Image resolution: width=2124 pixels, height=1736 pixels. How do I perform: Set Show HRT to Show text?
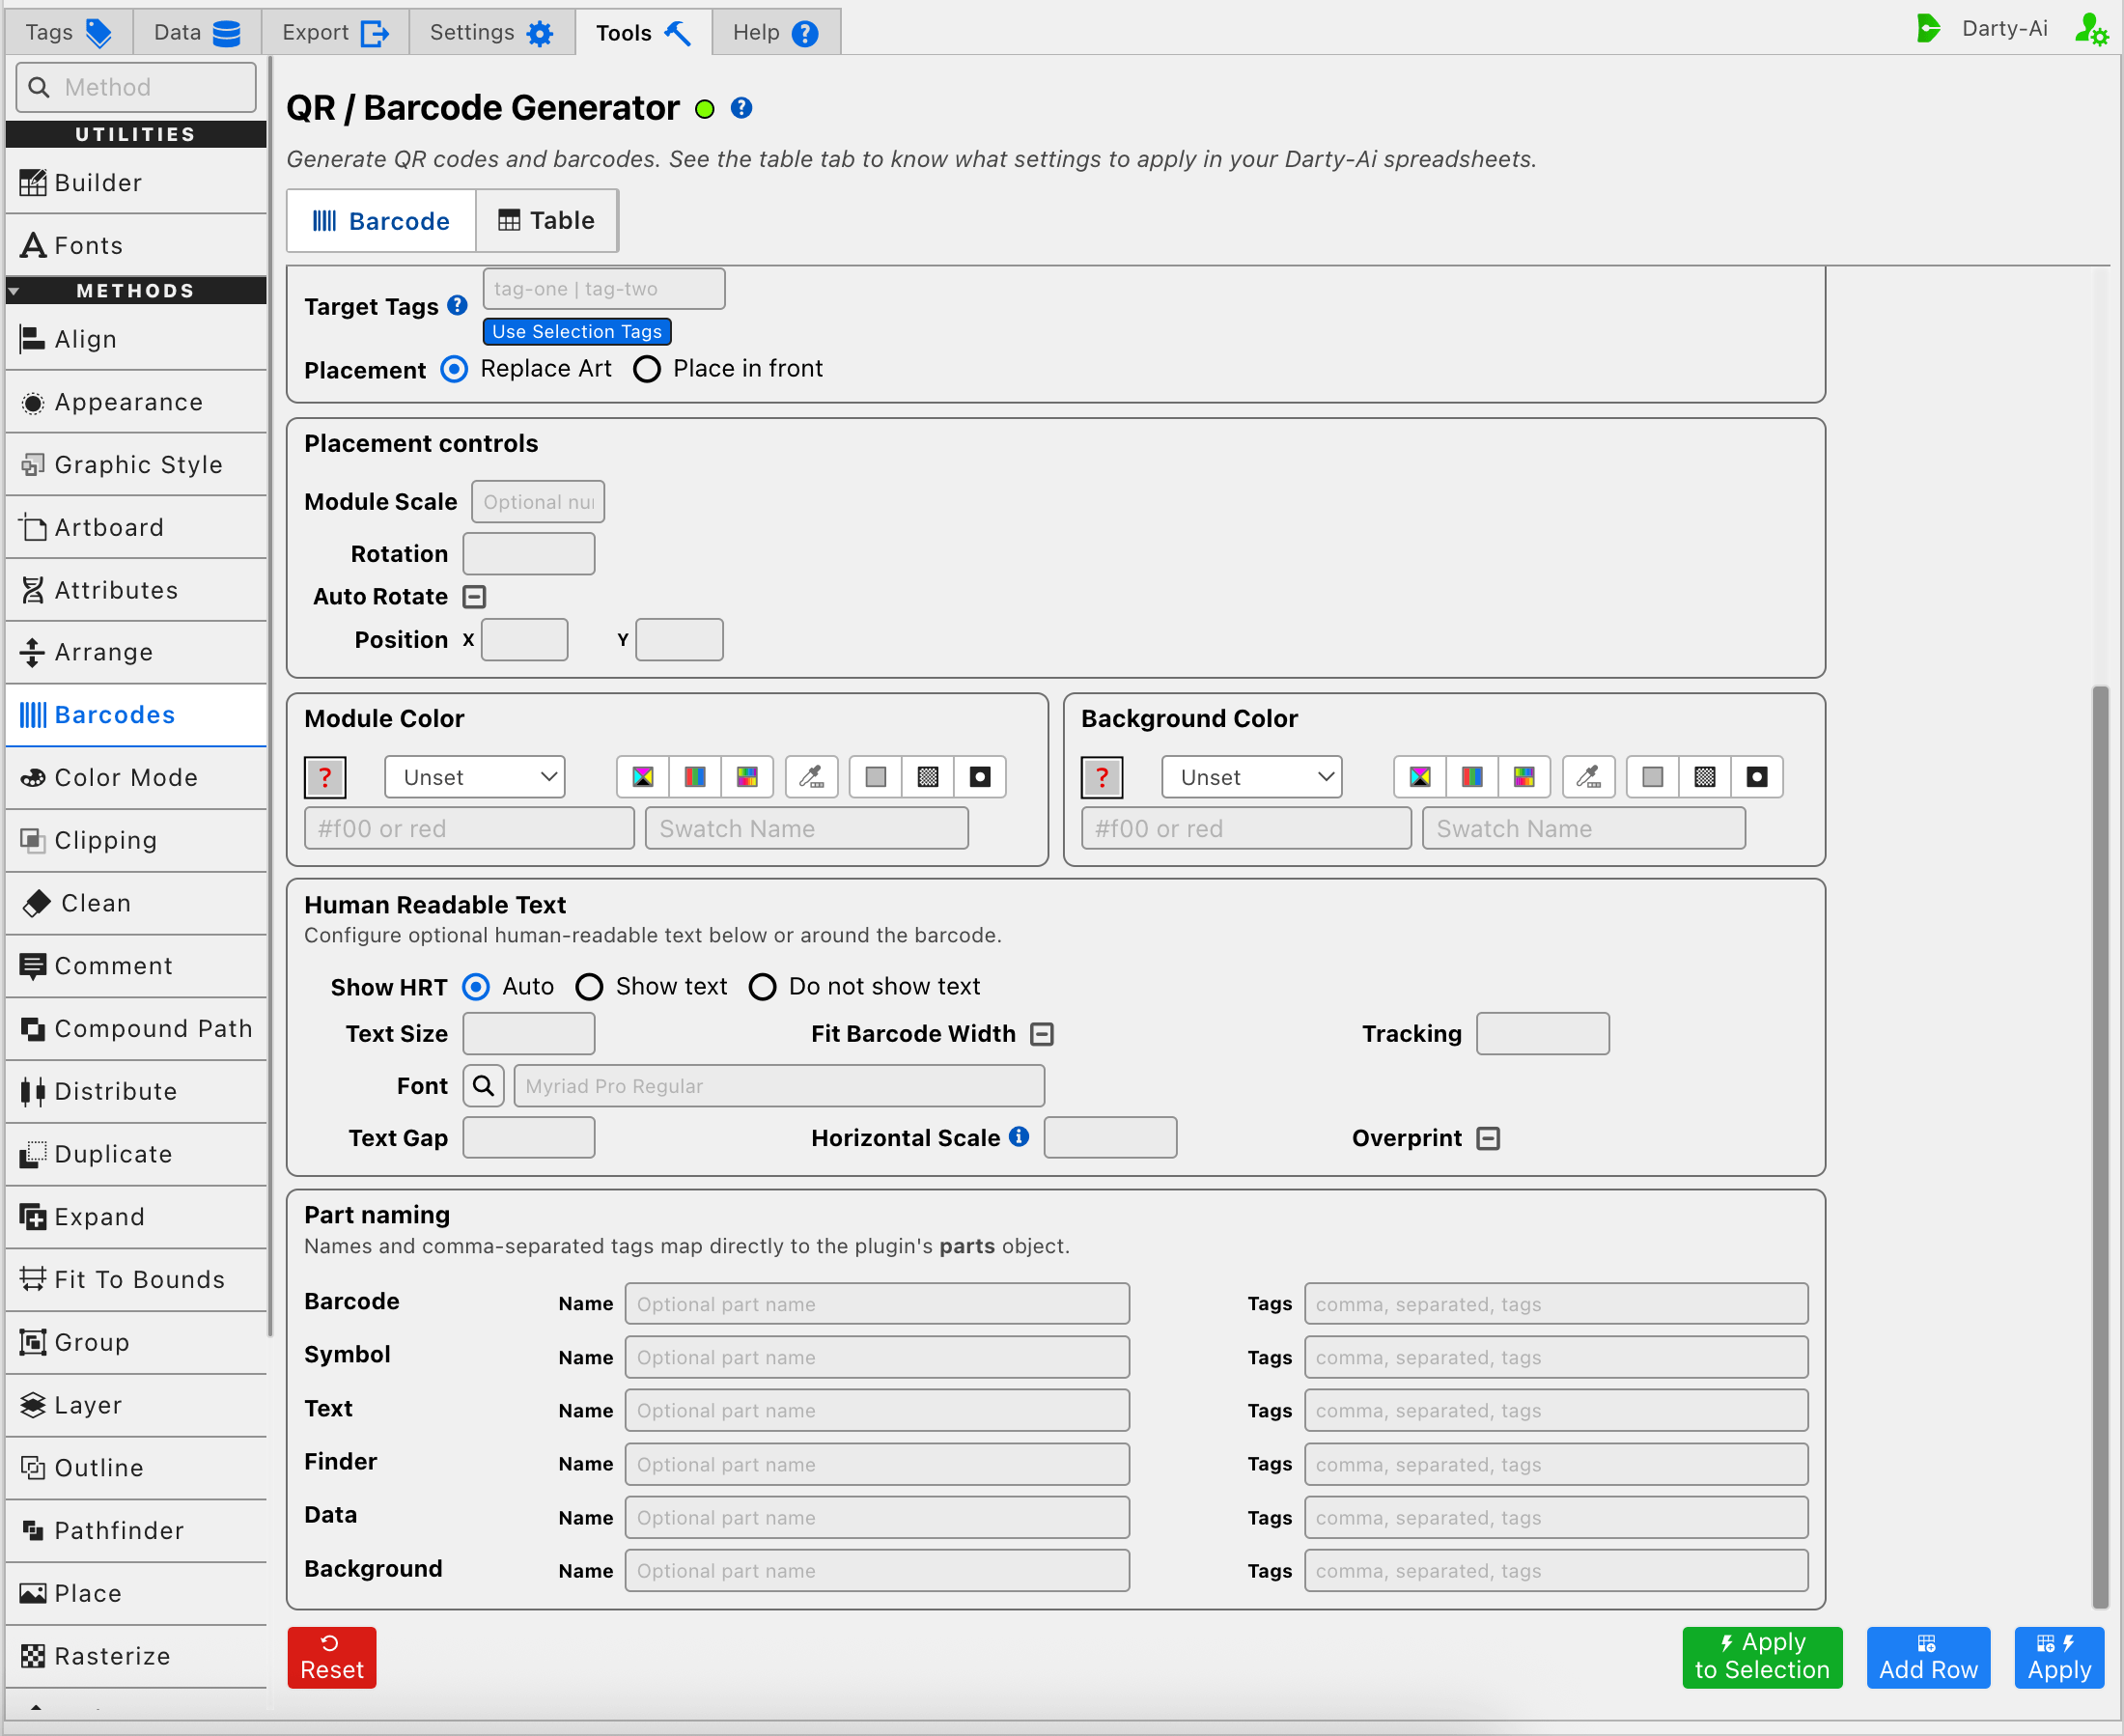click(x=589, y=987)
